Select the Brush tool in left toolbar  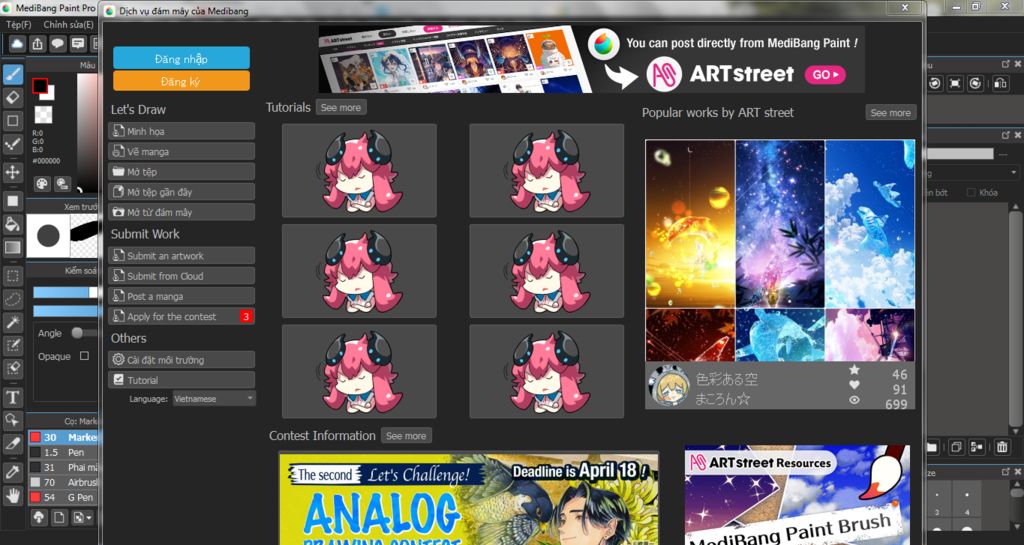[x=13, y=74]
